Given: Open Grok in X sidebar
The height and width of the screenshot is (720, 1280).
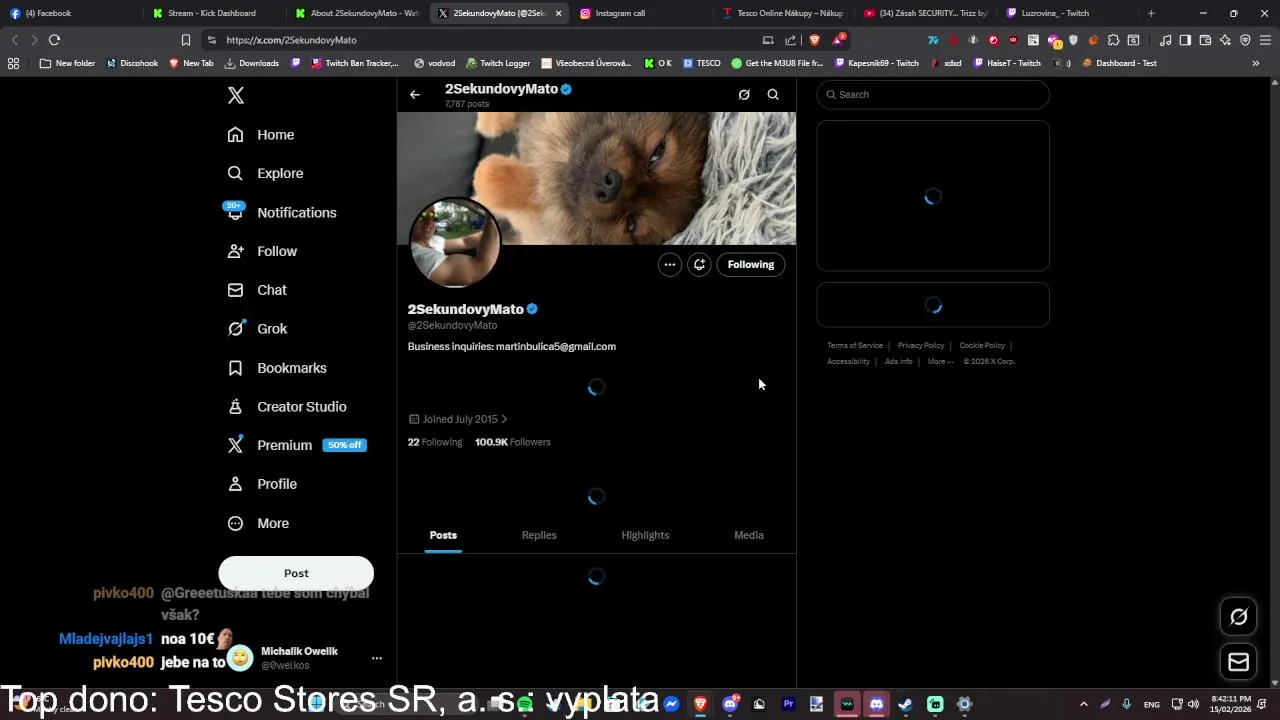Looking at the screenshot, I should pos(257,329).
